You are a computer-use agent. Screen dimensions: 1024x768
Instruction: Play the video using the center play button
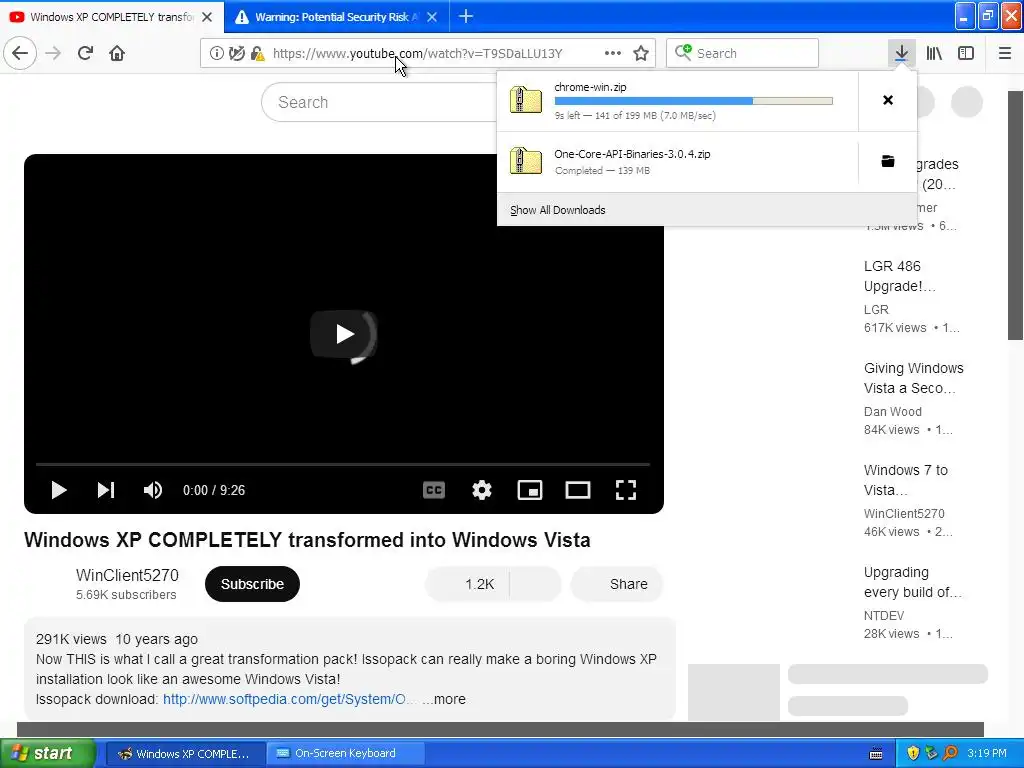tap(344, 334)
